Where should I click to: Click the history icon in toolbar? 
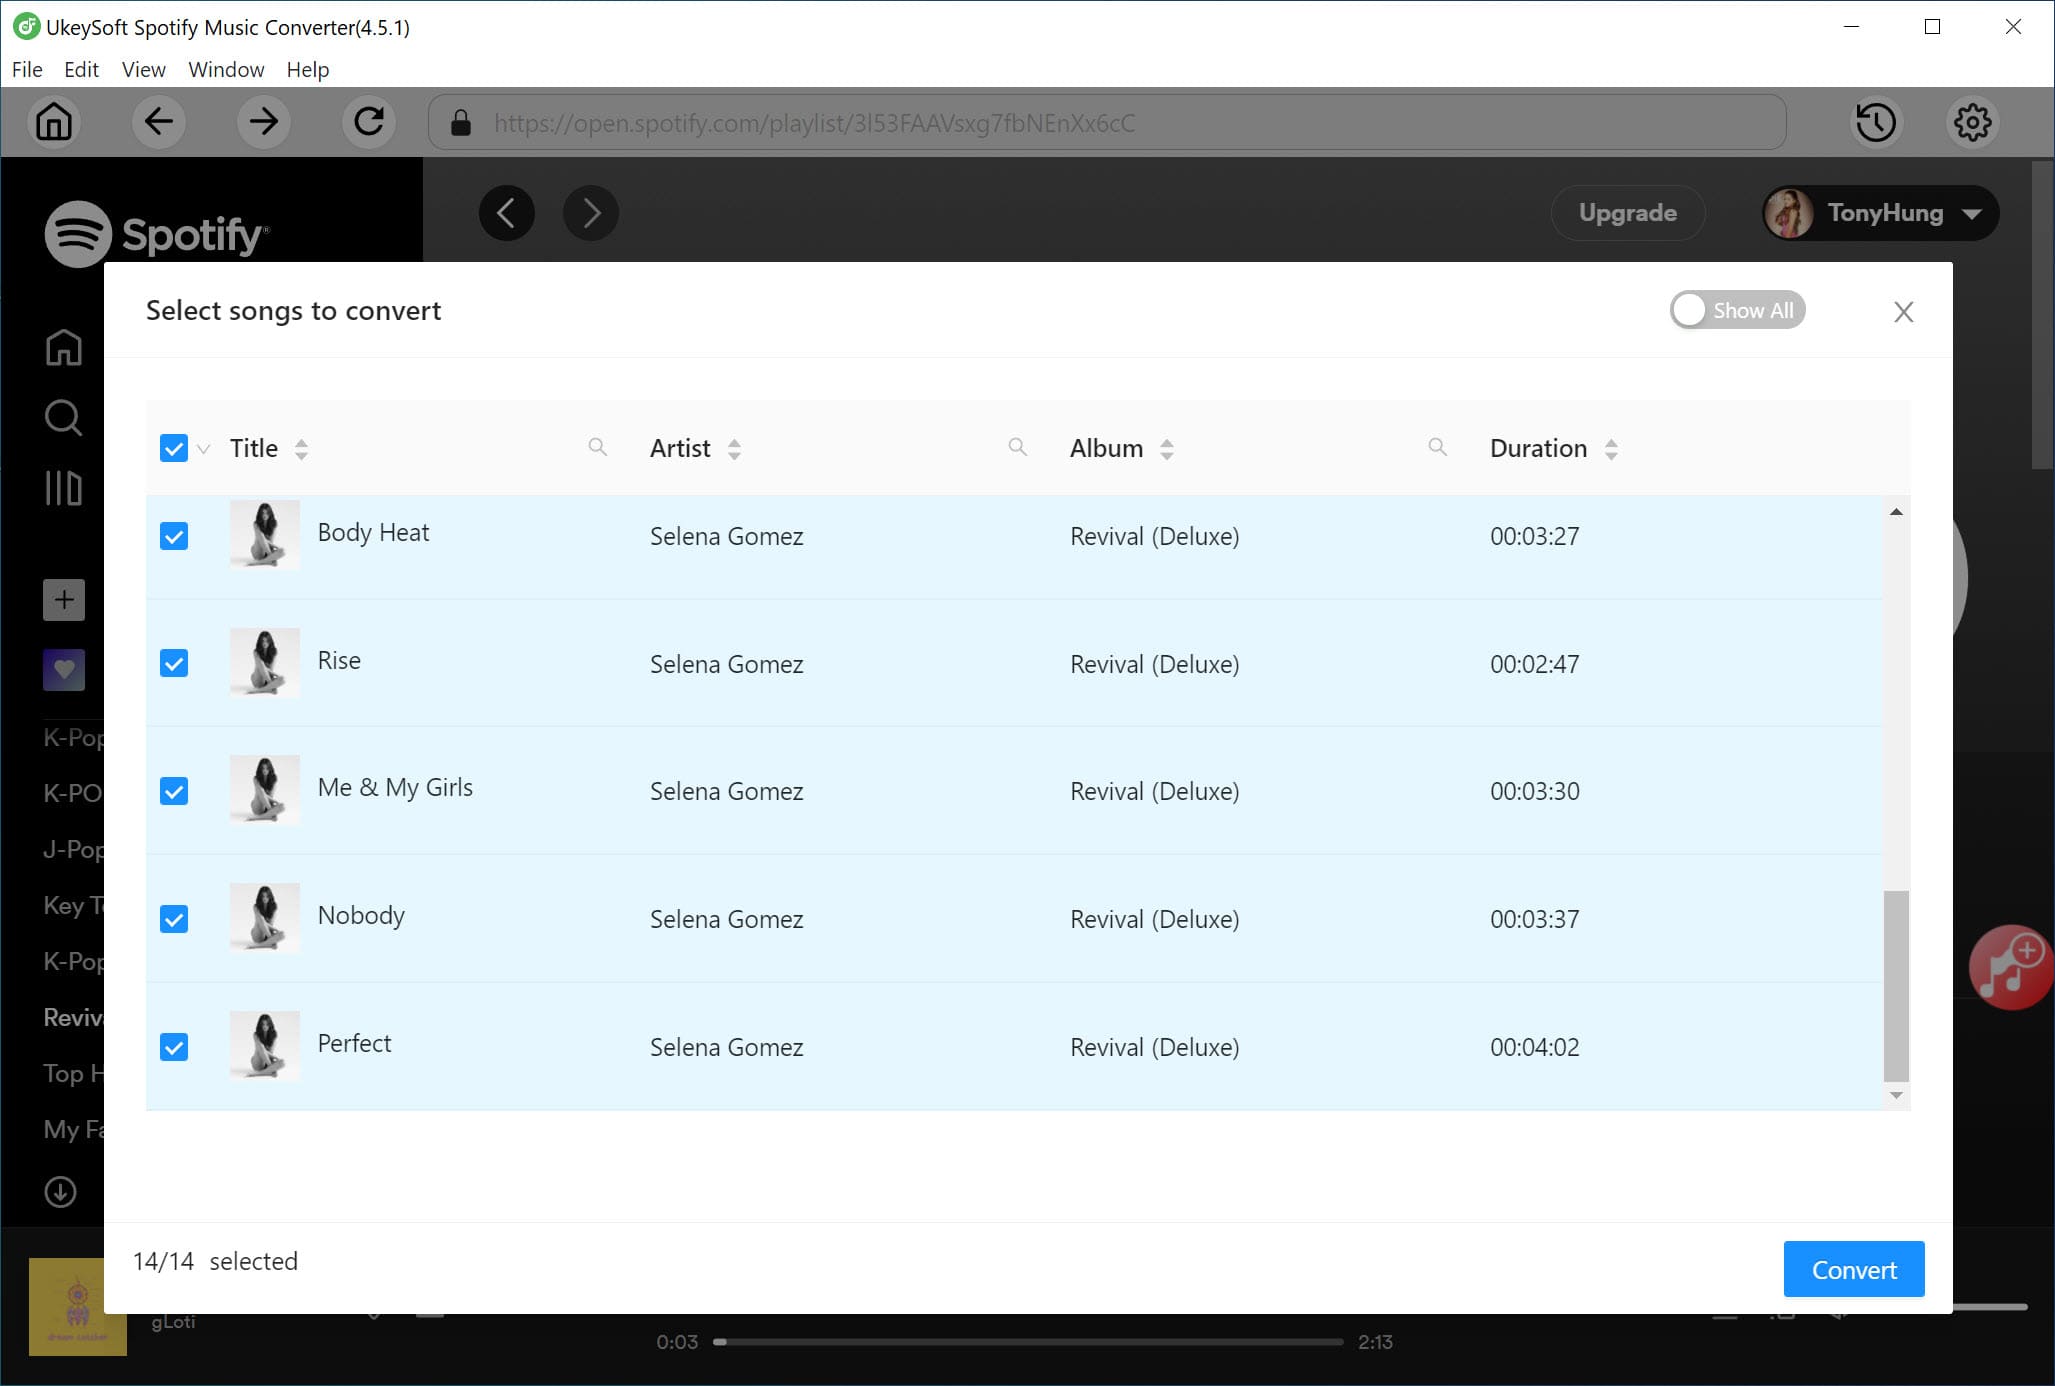[x=1876, y=122]
